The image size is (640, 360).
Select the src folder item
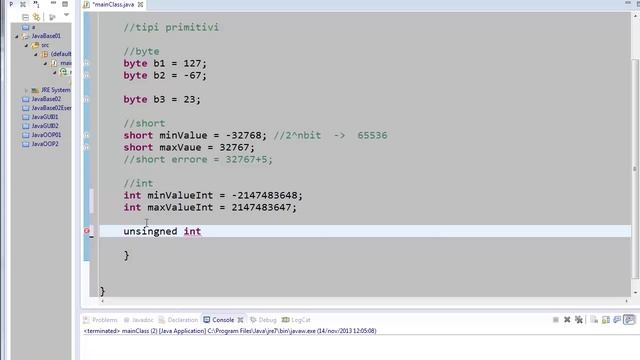point(45,45)
